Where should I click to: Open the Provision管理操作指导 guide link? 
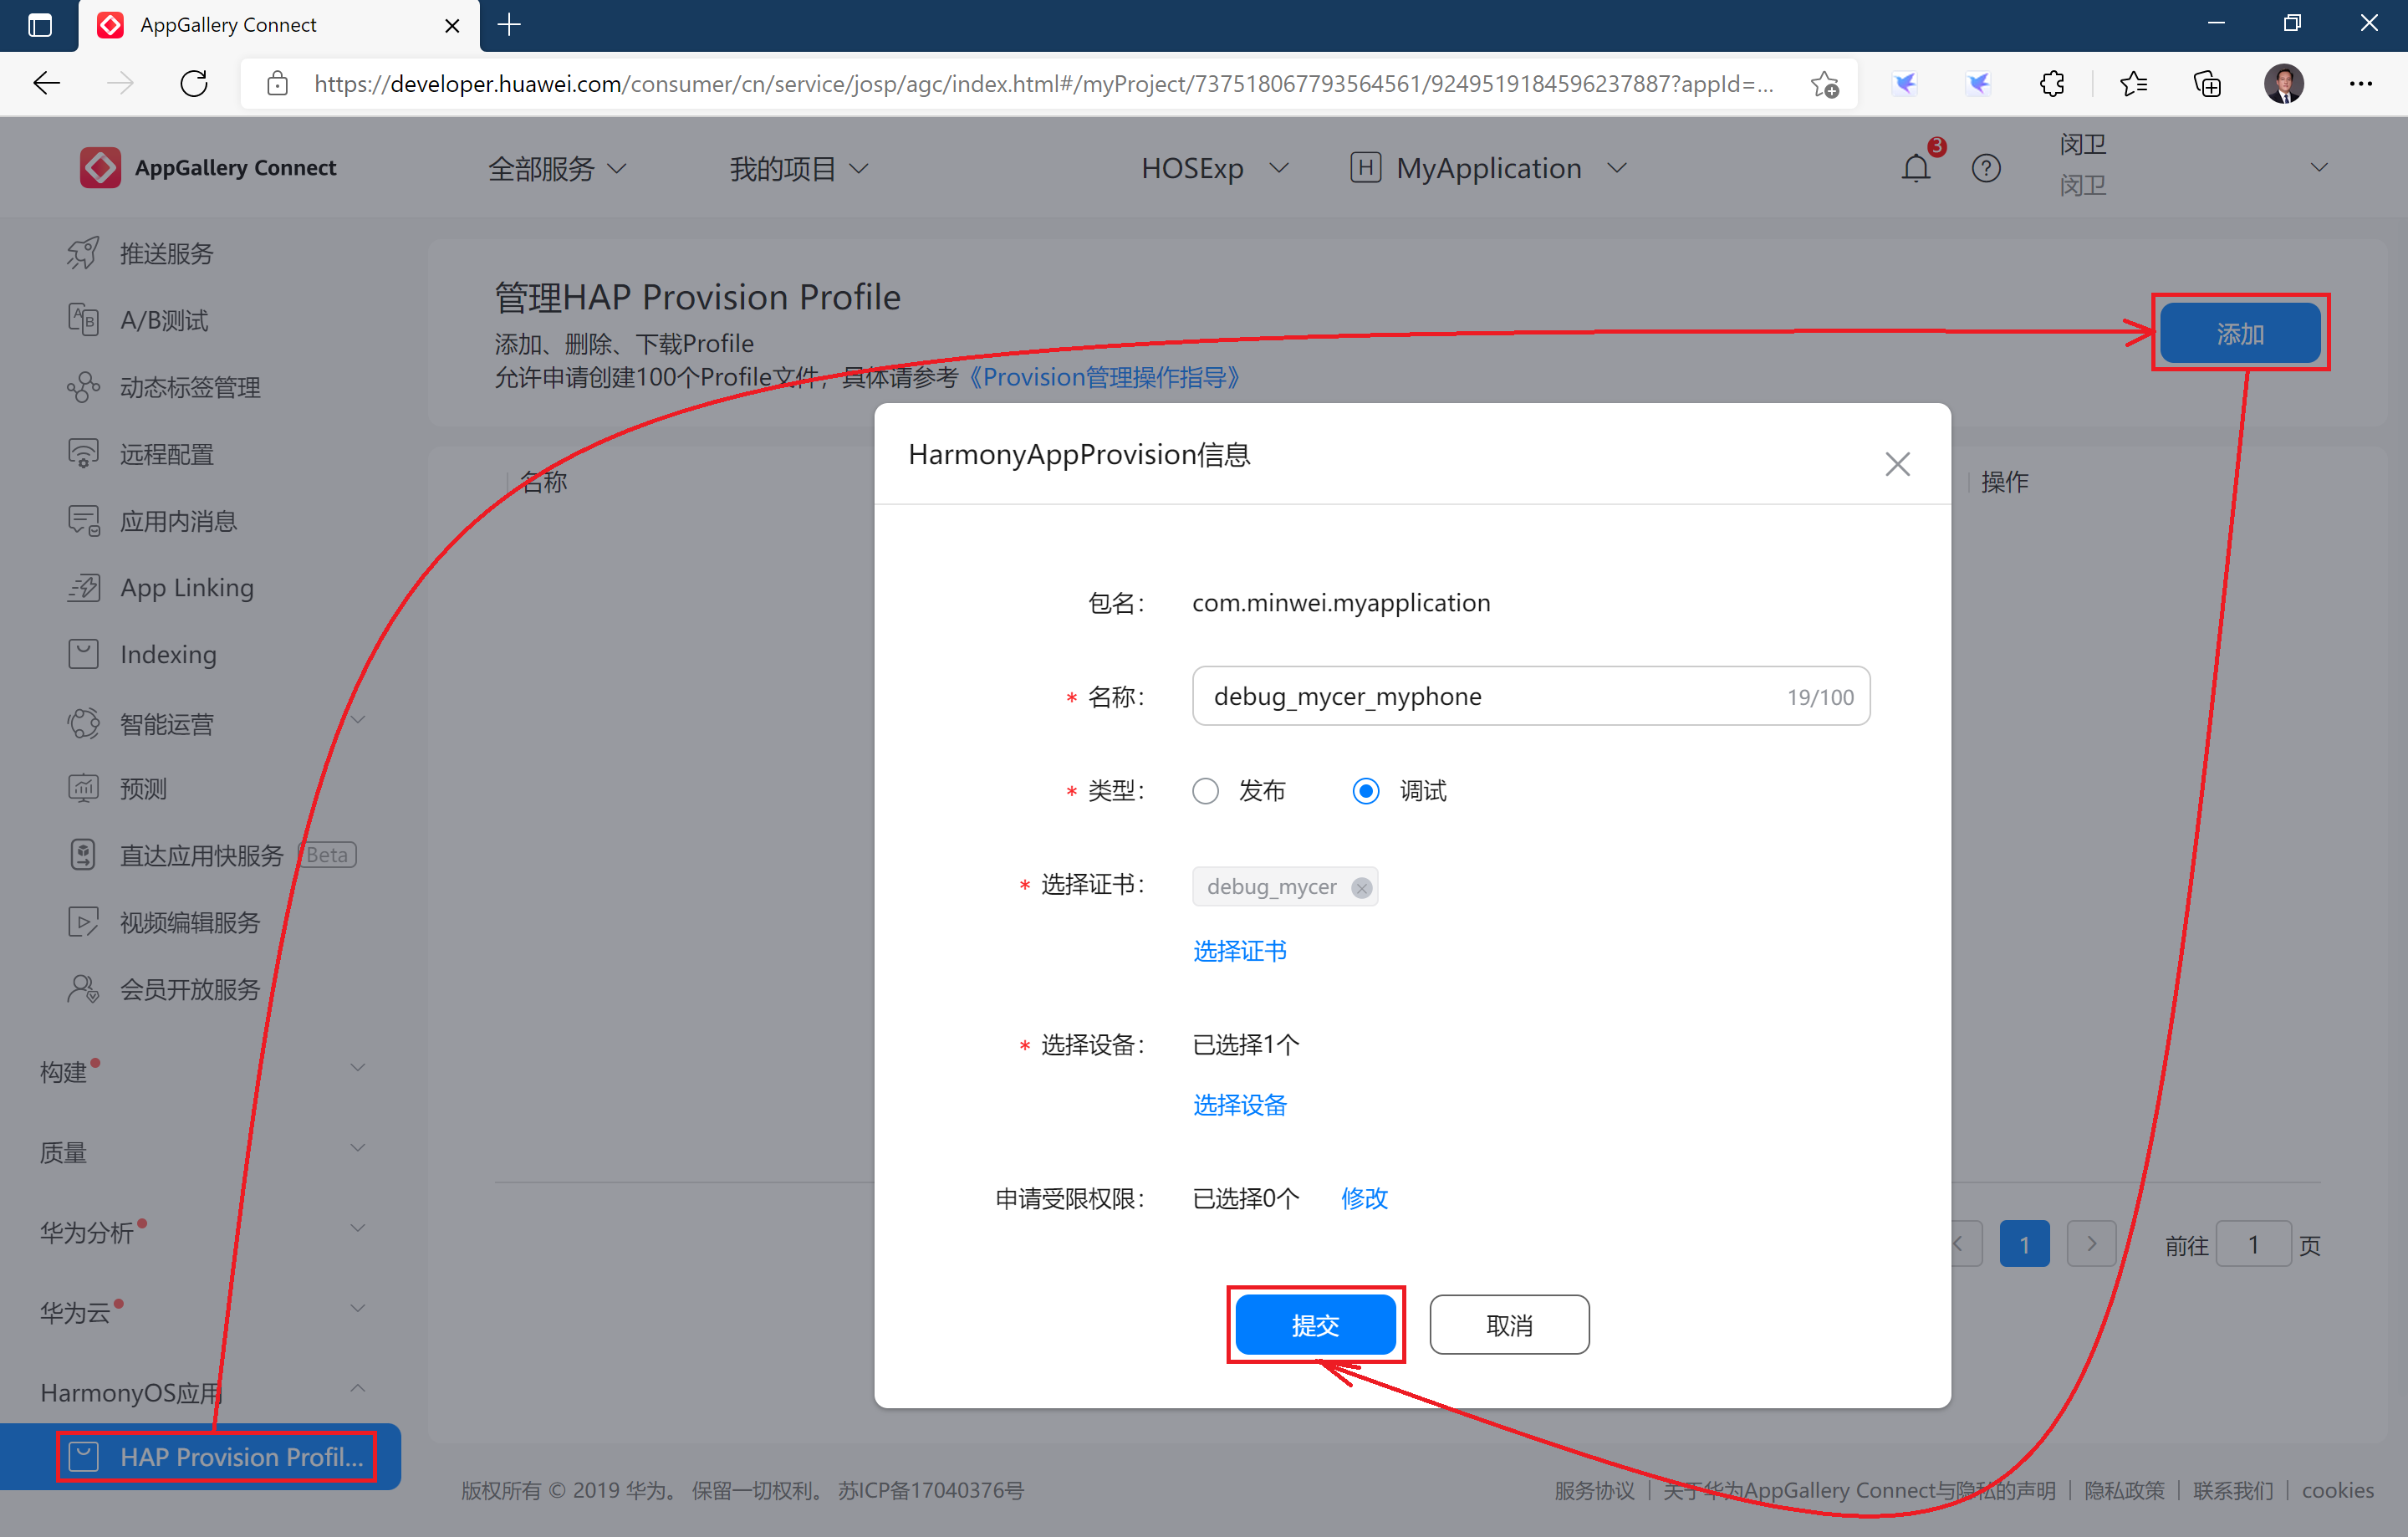[x=1105, y=377]
